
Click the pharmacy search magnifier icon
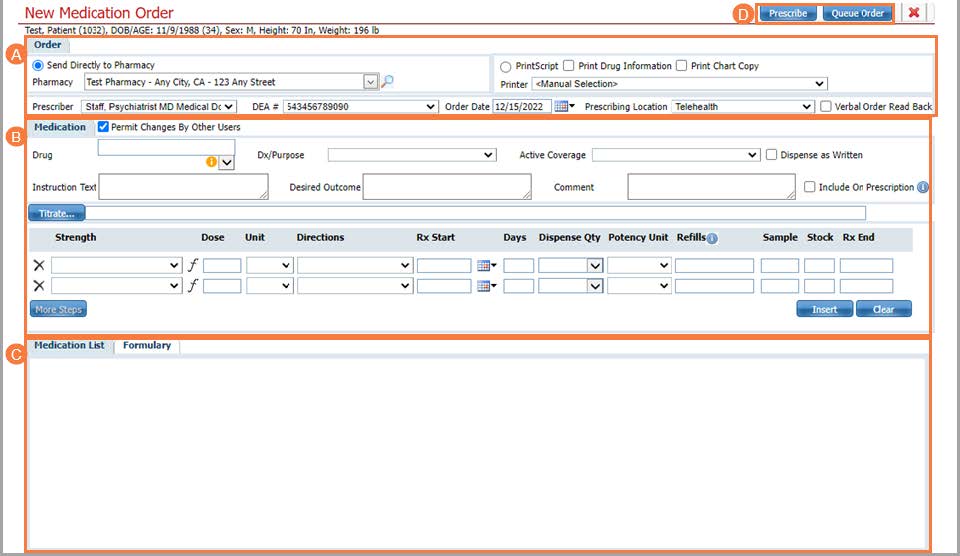(388, 82)
